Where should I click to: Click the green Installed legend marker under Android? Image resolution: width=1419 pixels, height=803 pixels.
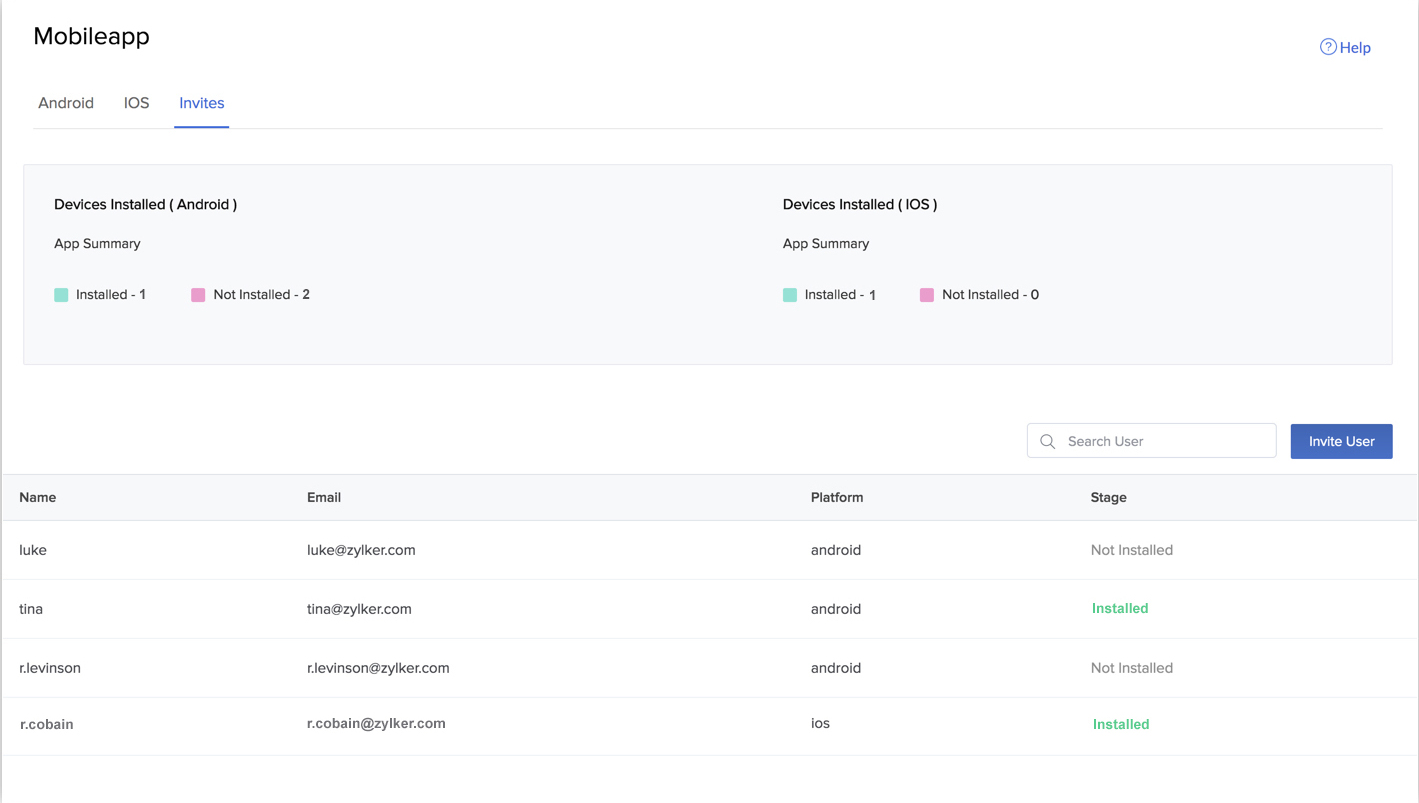tap(62, 294)
